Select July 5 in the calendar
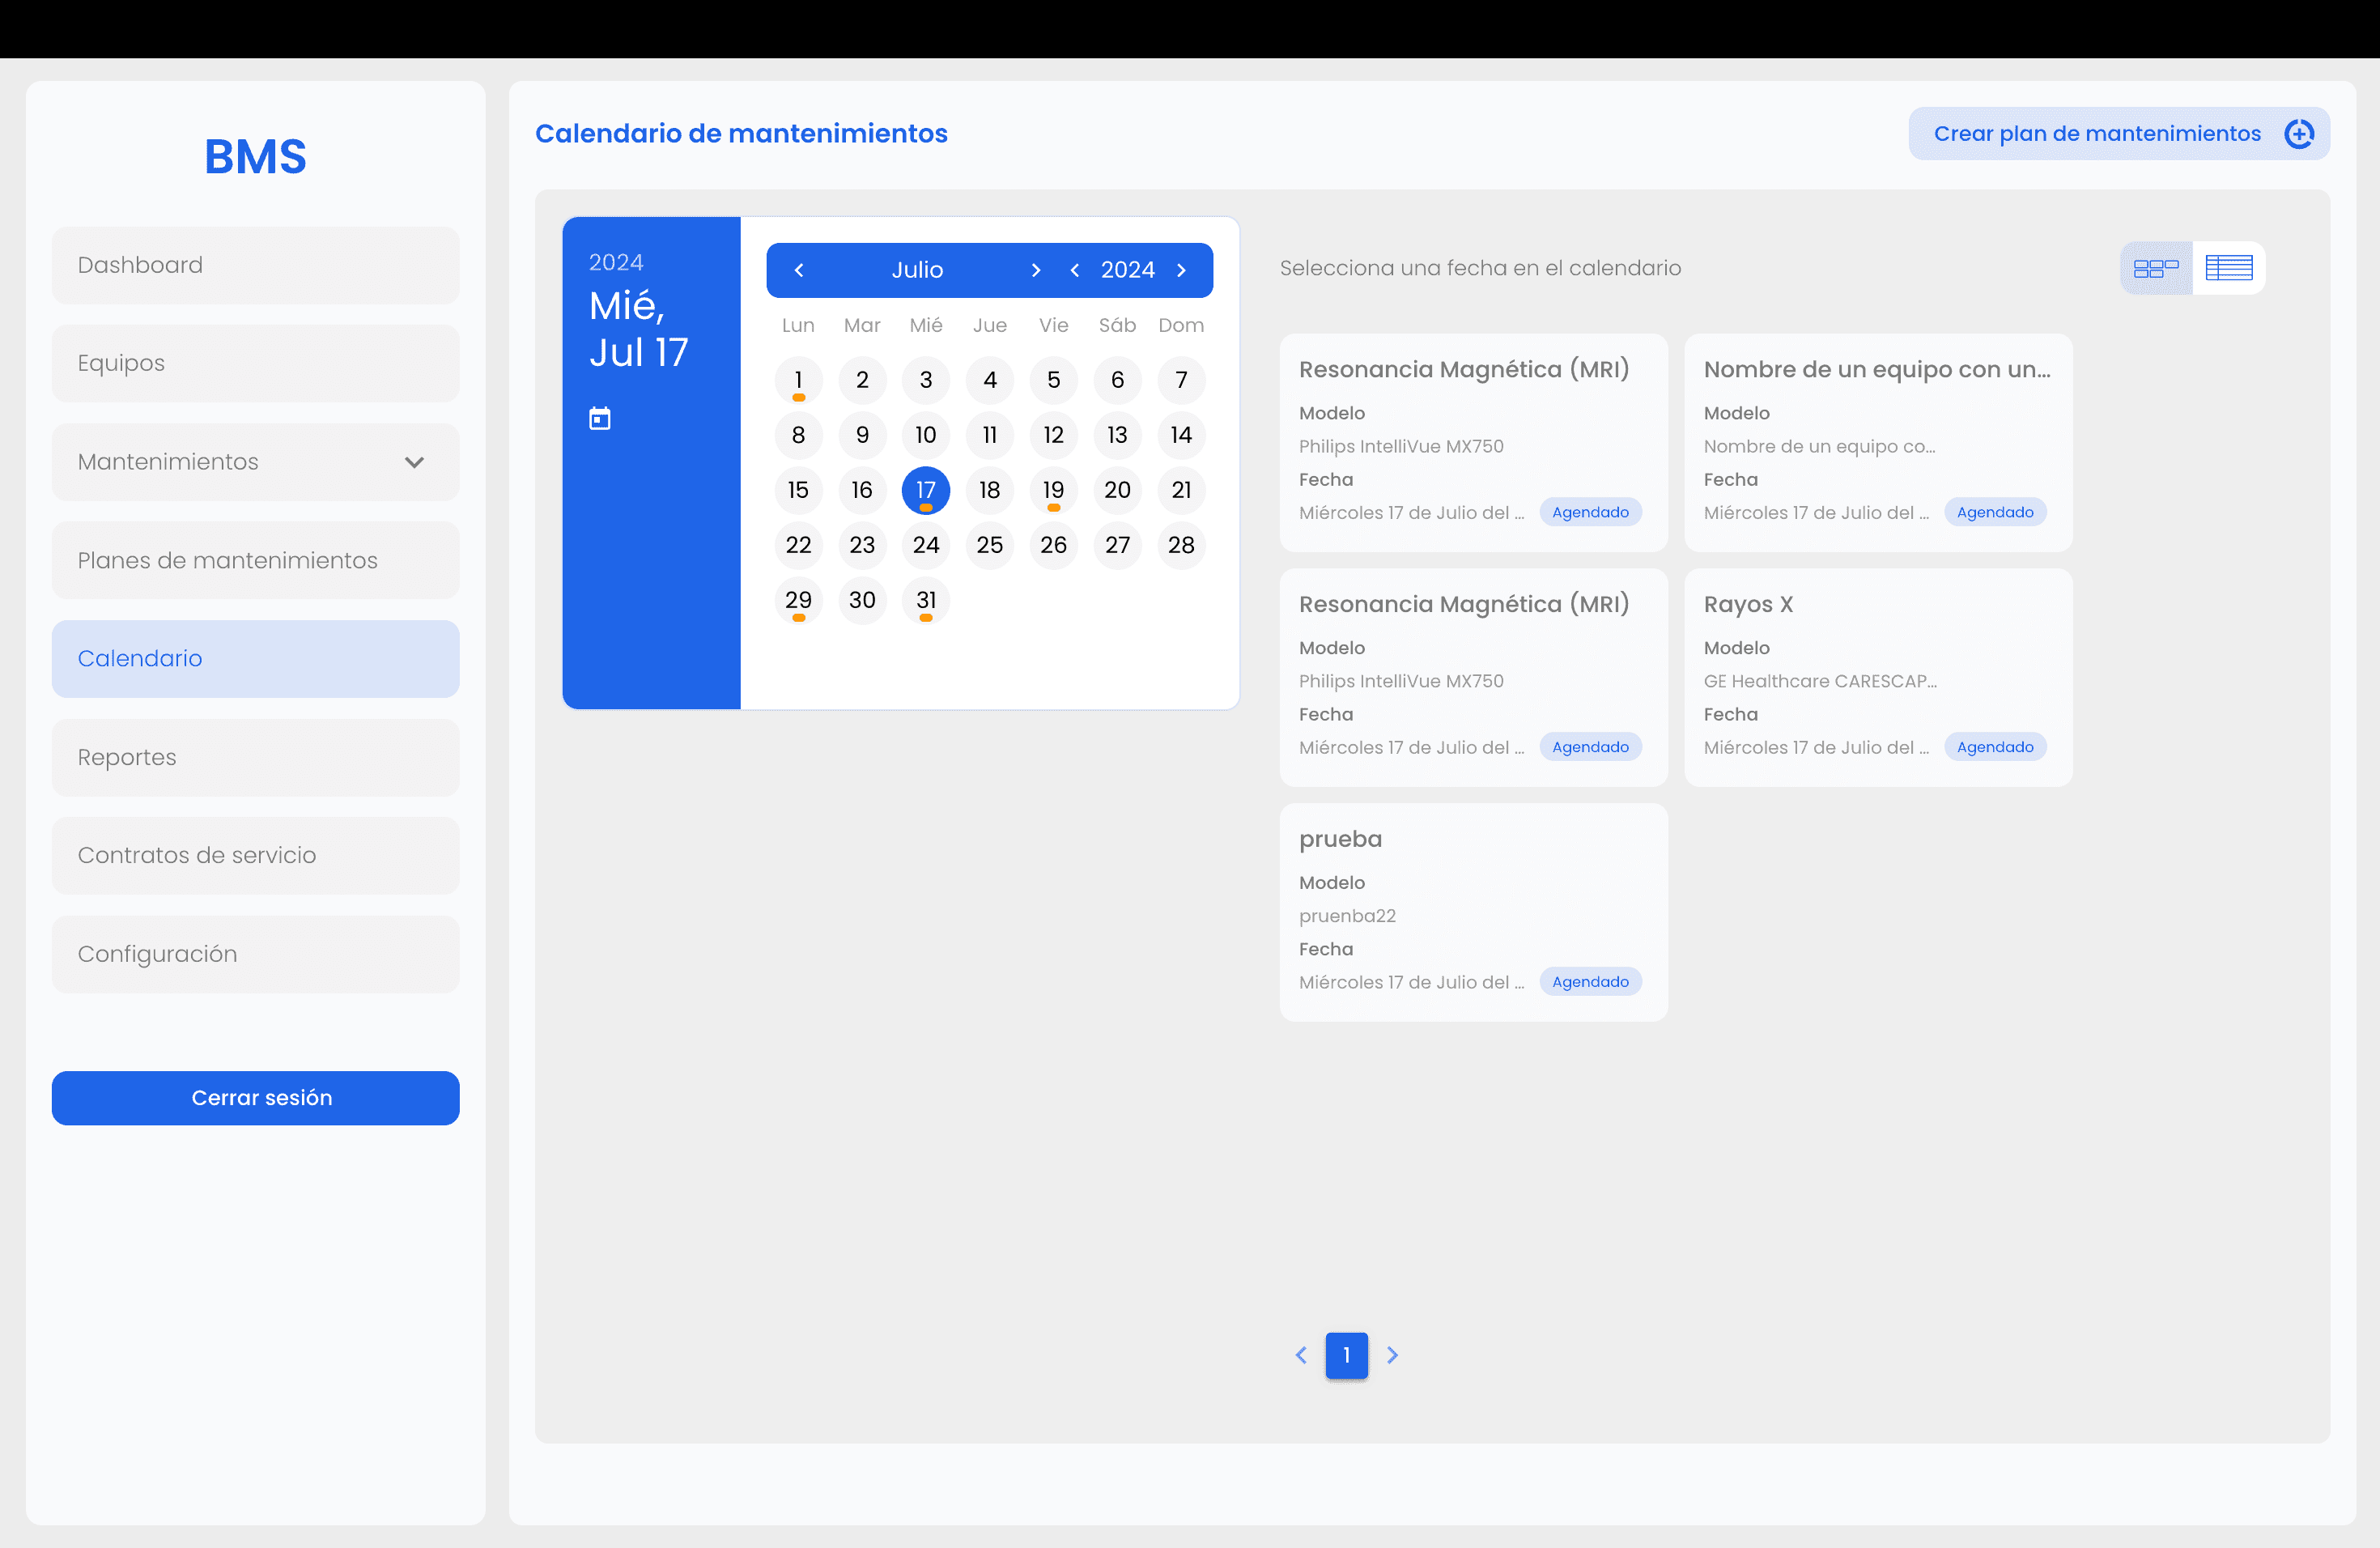Image resolution: width=2380 pixels, height=1548 pixels. coord(1053,380)
